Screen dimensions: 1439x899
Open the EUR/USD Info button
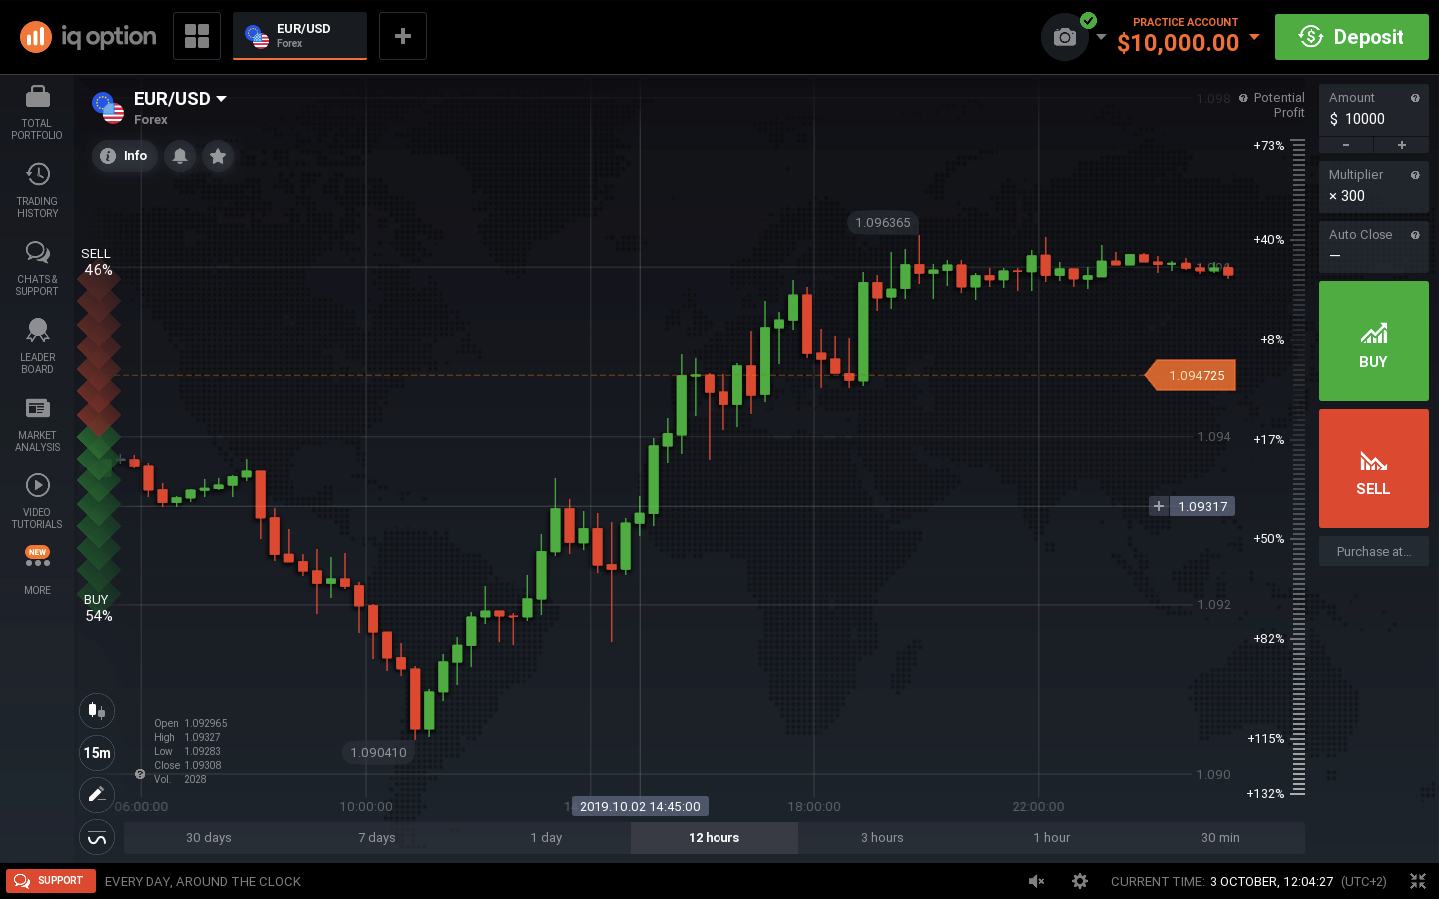pos(125,156)
